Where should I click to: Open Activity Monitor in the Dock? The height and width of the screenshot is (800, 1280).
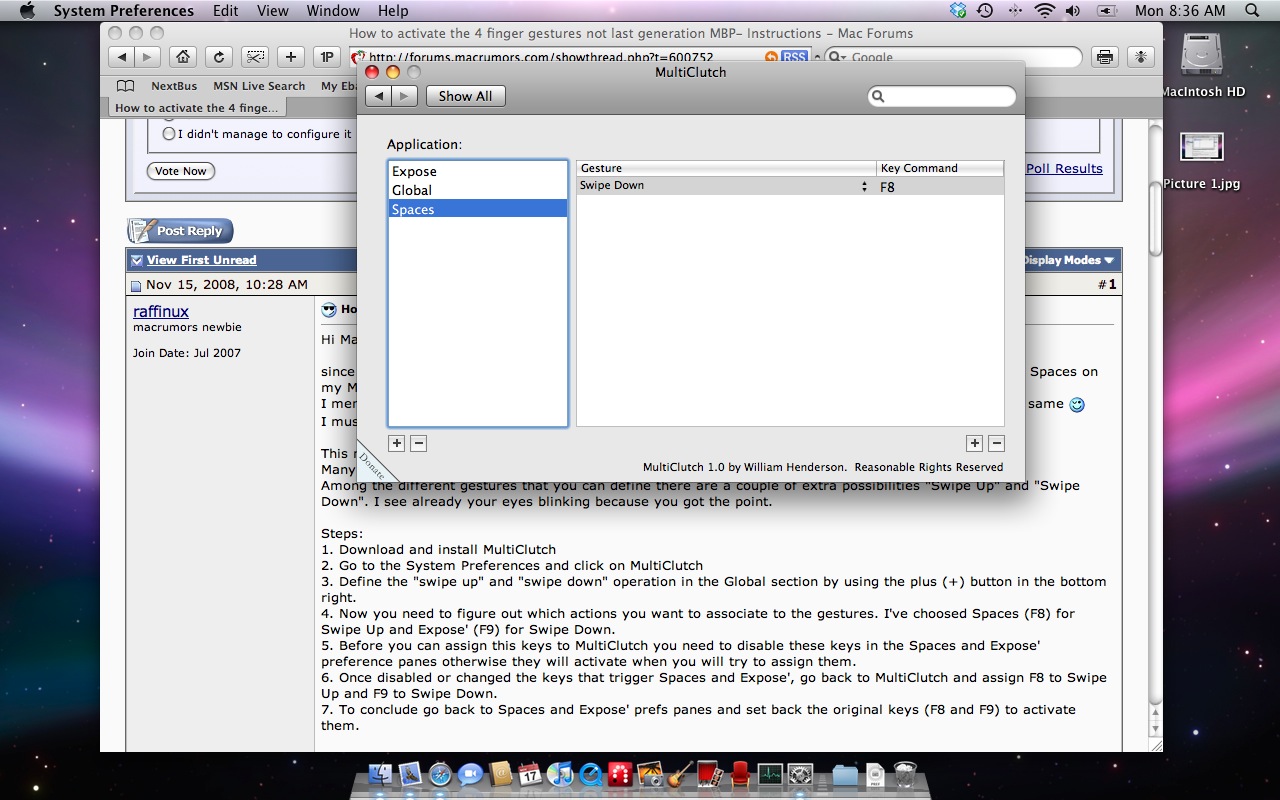(x=770, y=774)
